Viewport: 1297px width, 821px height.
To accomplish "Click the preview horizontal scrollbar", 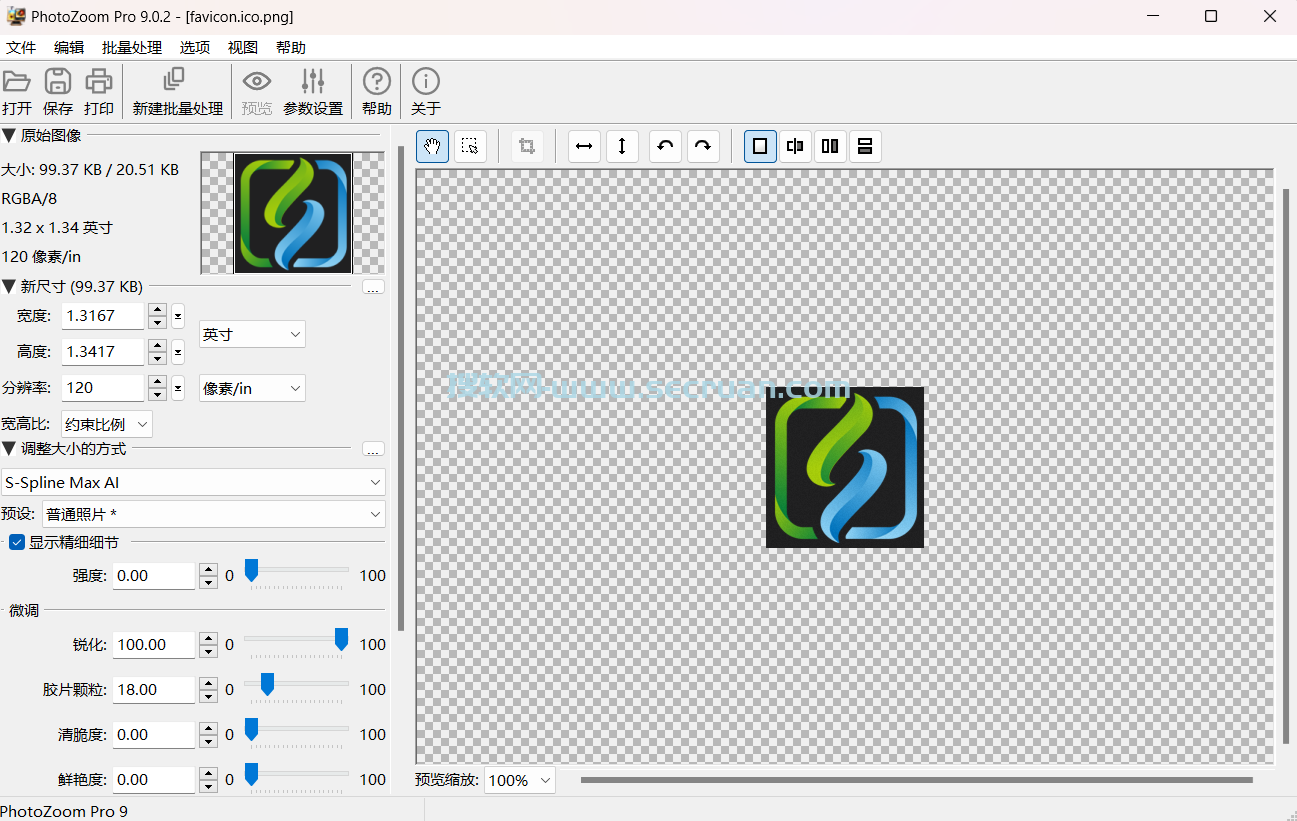I will (916, 780).
